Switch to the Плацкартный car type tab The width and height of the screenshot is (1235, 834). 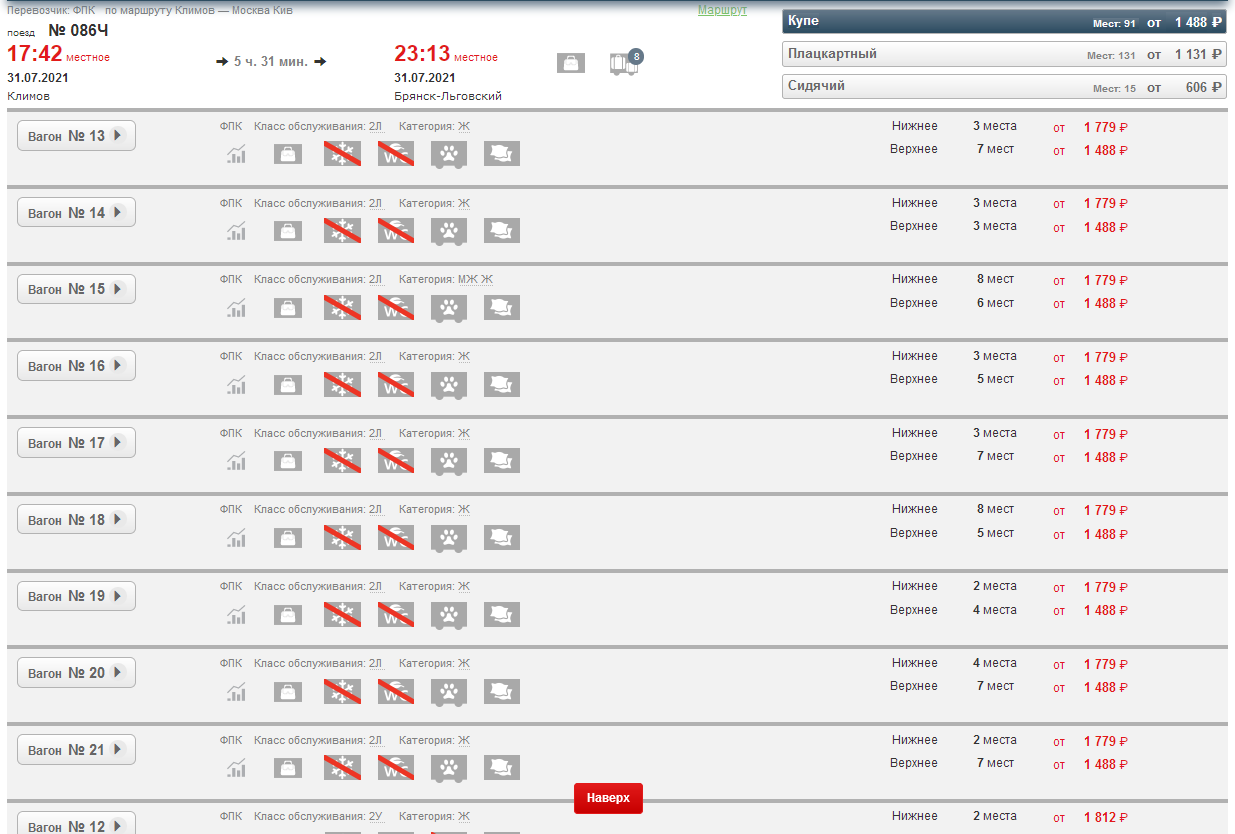coord(1004,54)
